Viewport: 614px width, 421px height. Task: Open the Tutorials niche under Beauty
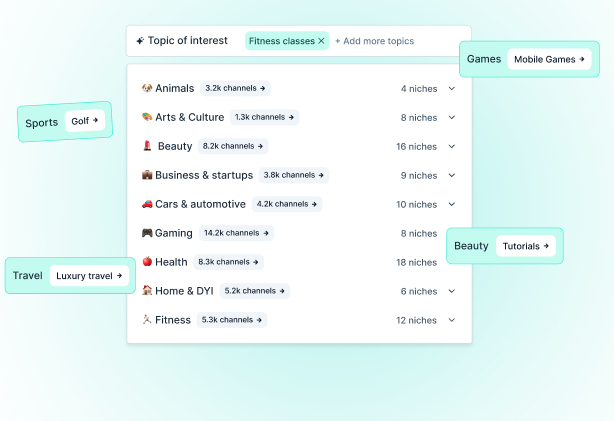pos(525,246)
